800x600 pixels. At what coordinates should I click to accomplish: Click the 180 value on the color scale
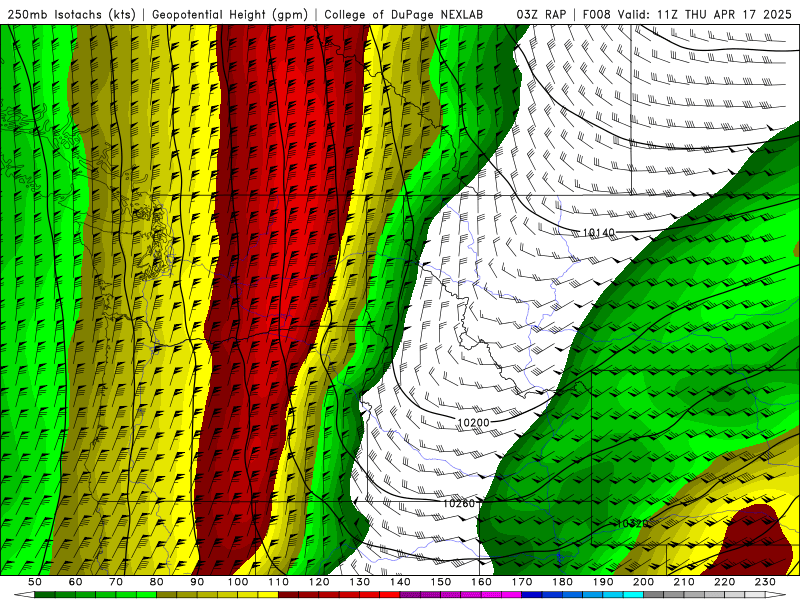(x=562, y=582)
